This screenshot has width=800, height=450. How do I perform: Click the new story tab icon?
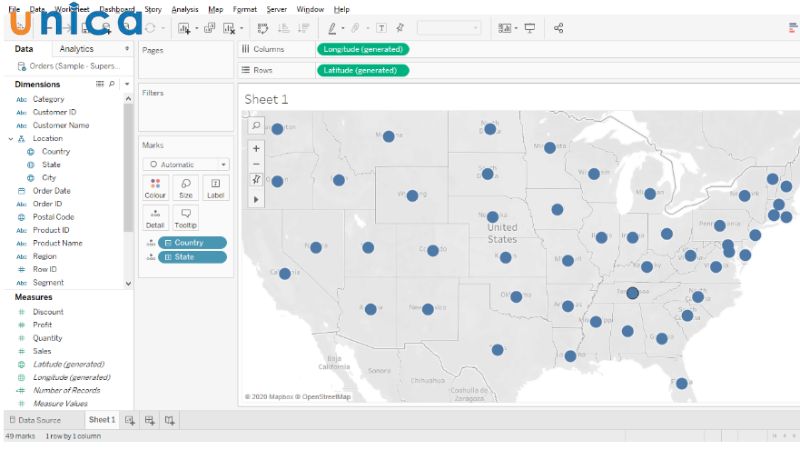(x=169, y=420)
